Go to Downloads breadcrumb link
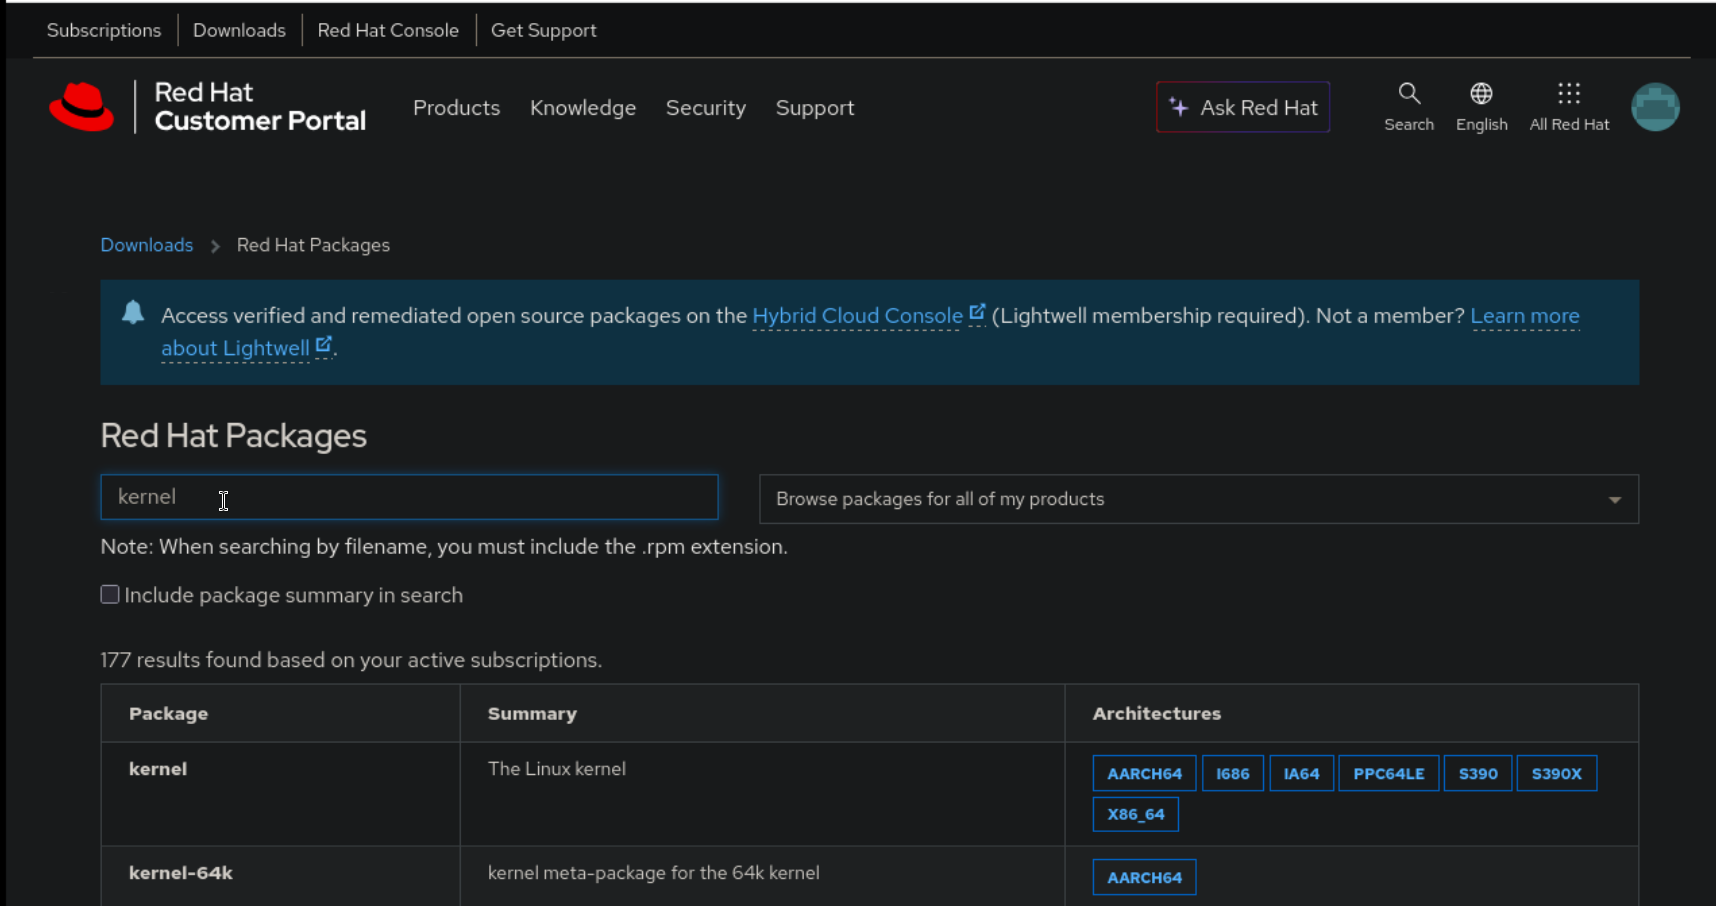Image resolution: width=1716 pixels, height=906 pixels. click(147, 245)
